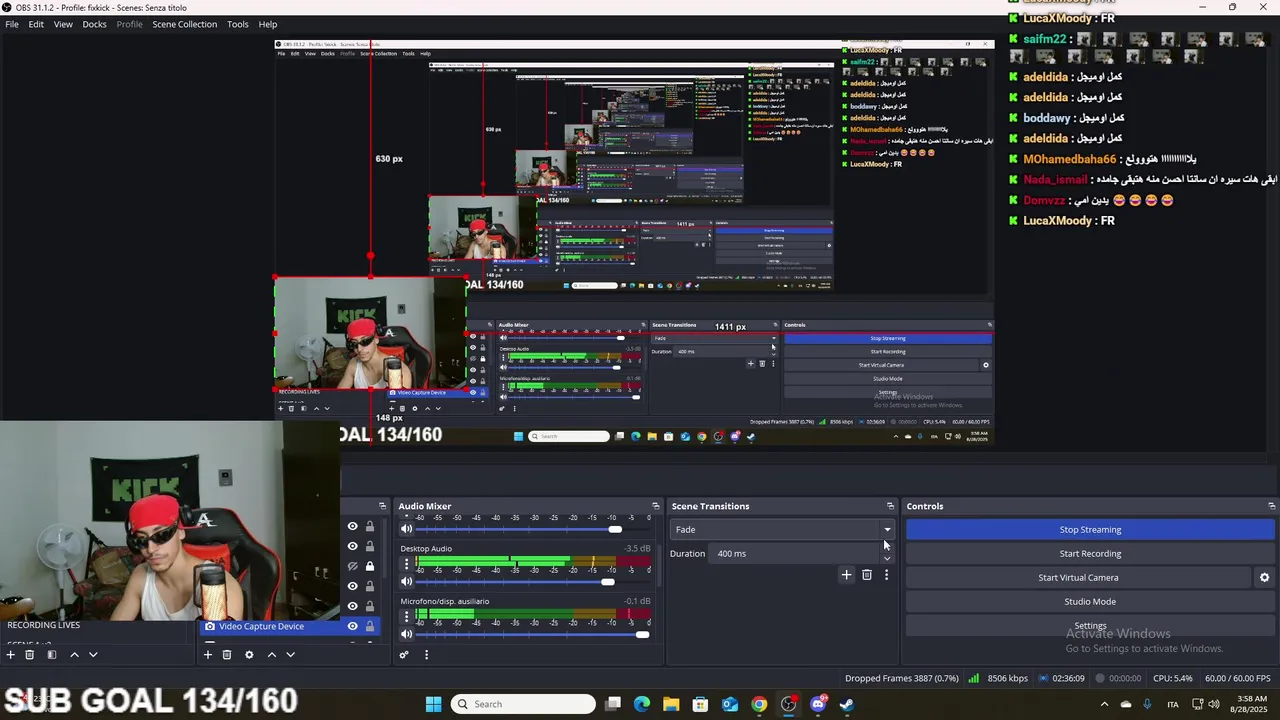Undock the Controls panel with the float icon
Viewport: 1280px width, 720px height.
click(x=1271, y=506)
